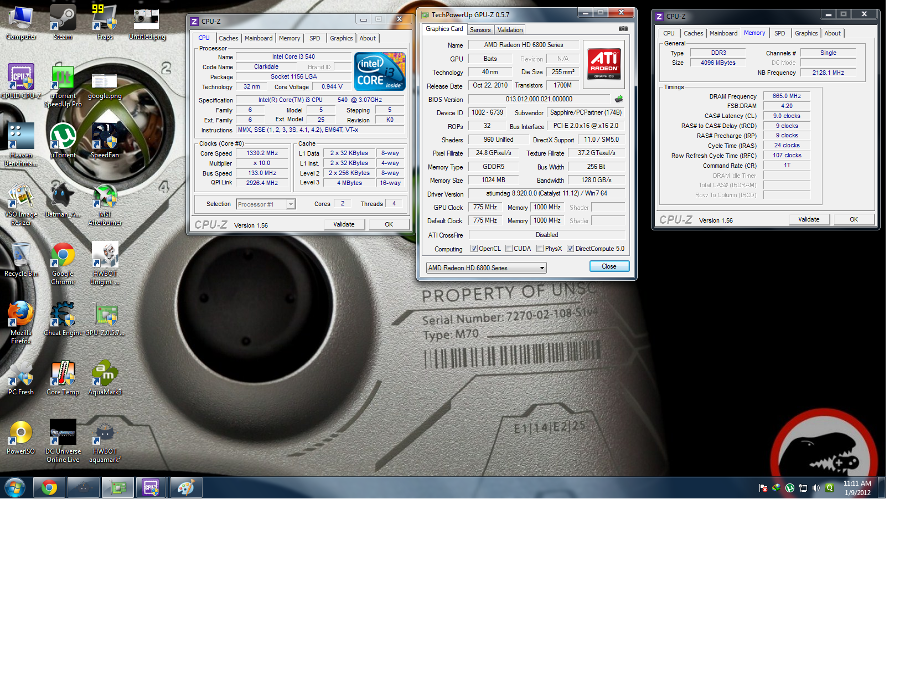Open the Computer desktop icon
Image resolution: width=910 pixels, height=700 pixels.
[21, 23]
